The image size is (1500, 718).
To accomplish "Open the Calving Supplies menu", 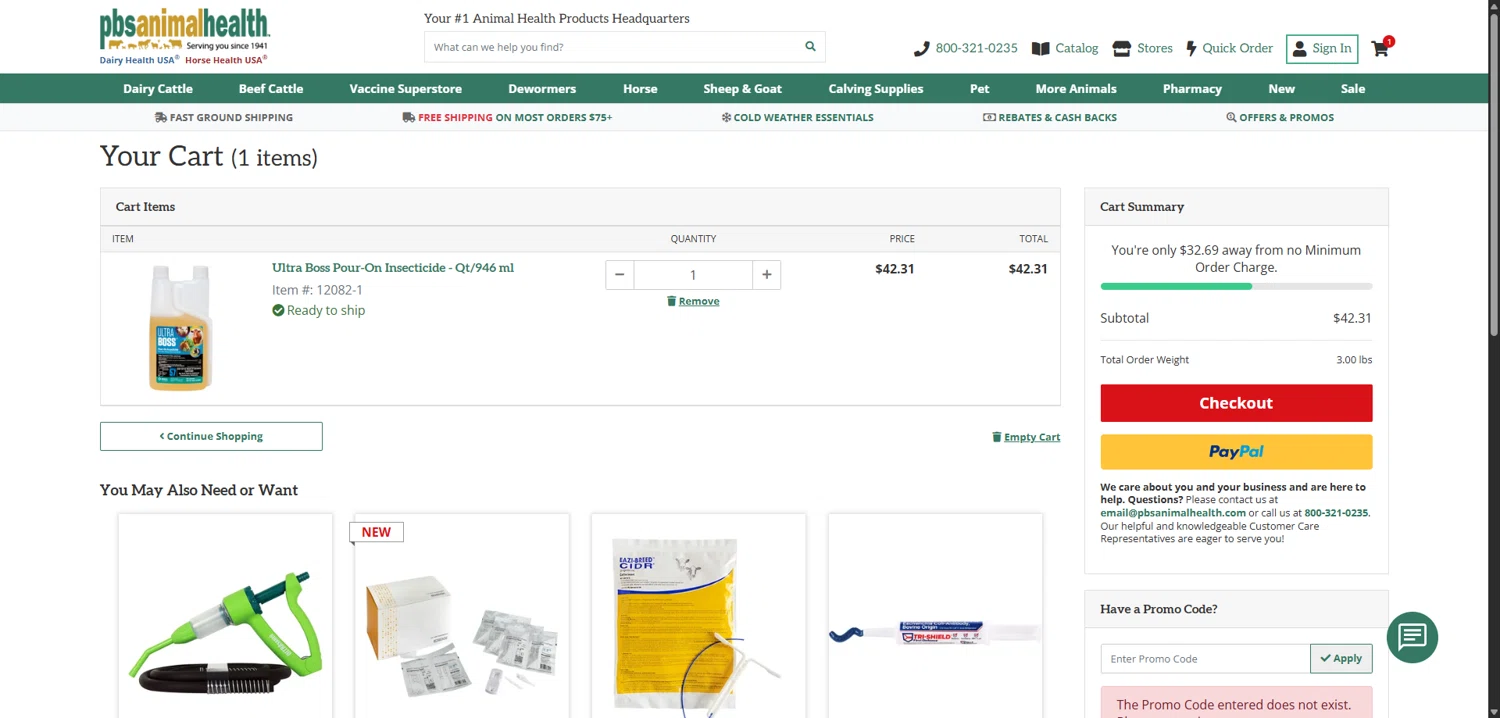I will (876, 88).
